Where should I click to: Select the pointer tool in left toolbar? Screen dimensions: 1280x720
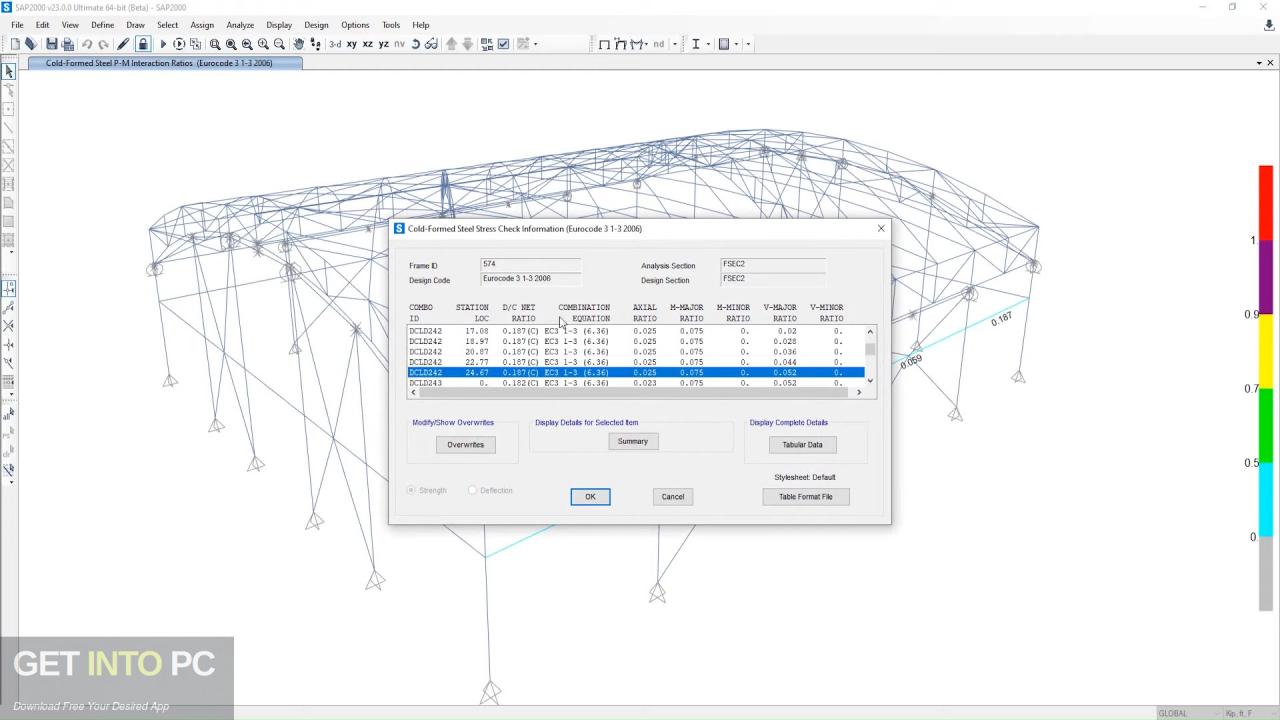click(x=9, y=72)
